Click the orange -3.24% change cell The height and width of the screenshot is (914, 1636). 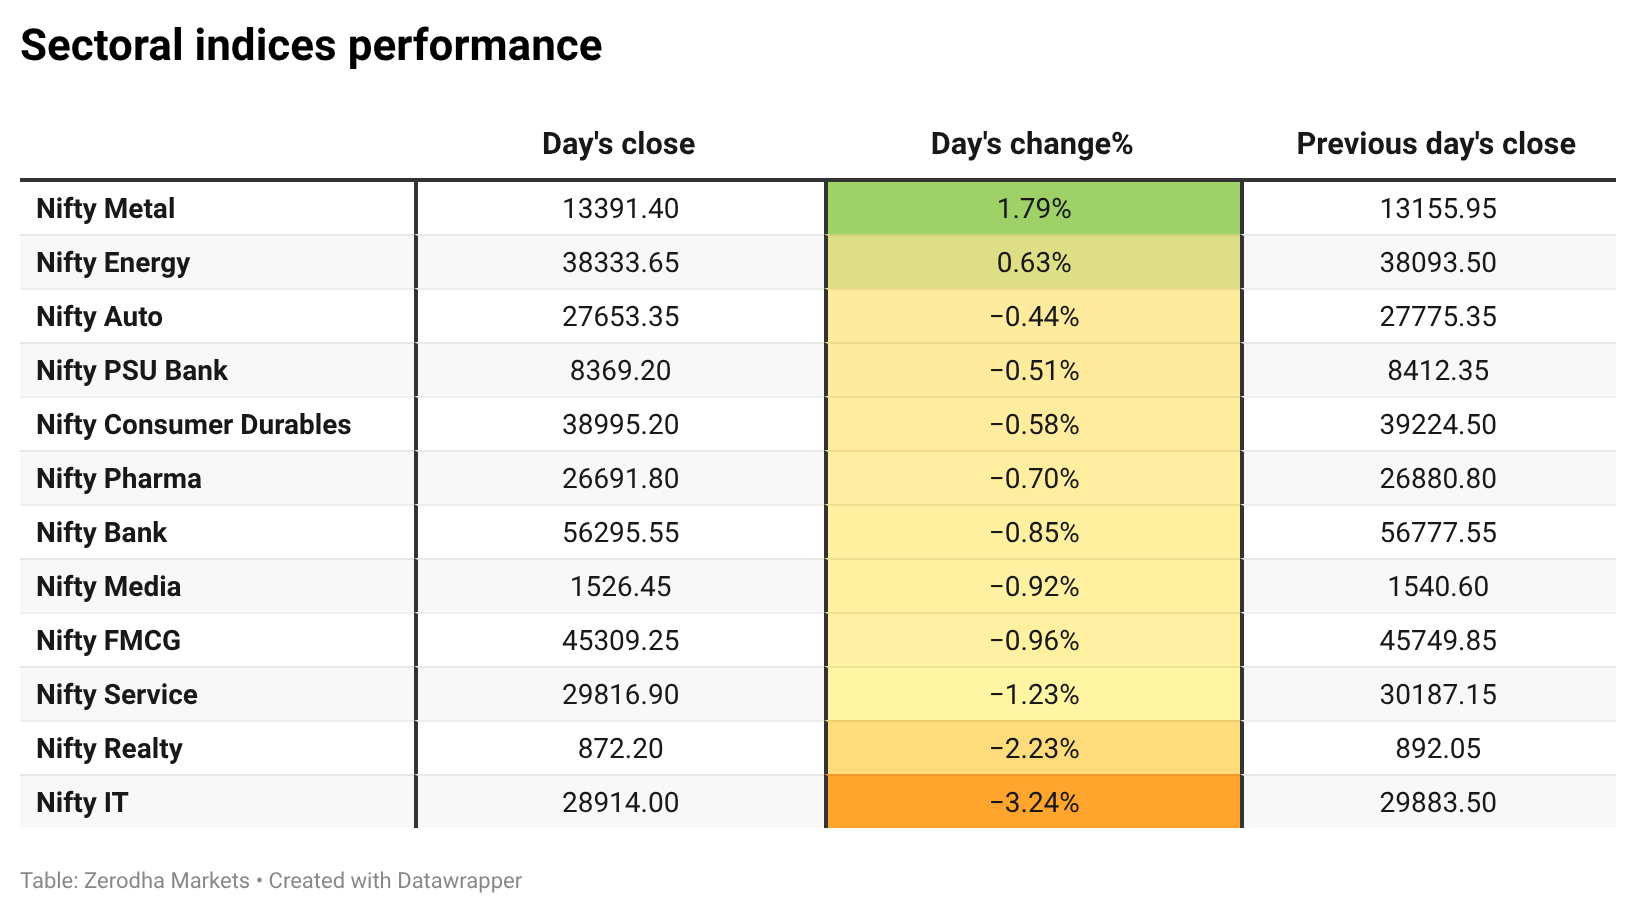pyautogui.click(x=1034, y=802)
